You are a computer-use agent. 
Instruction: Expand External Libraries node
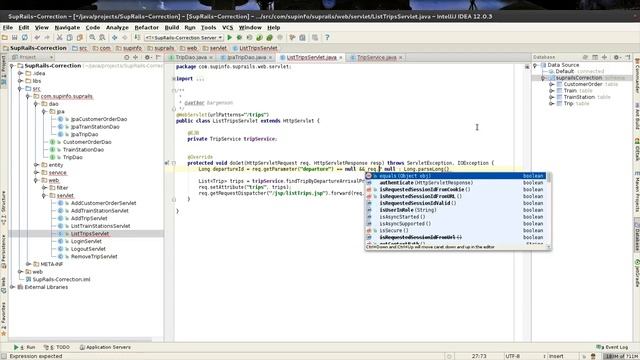12,287
